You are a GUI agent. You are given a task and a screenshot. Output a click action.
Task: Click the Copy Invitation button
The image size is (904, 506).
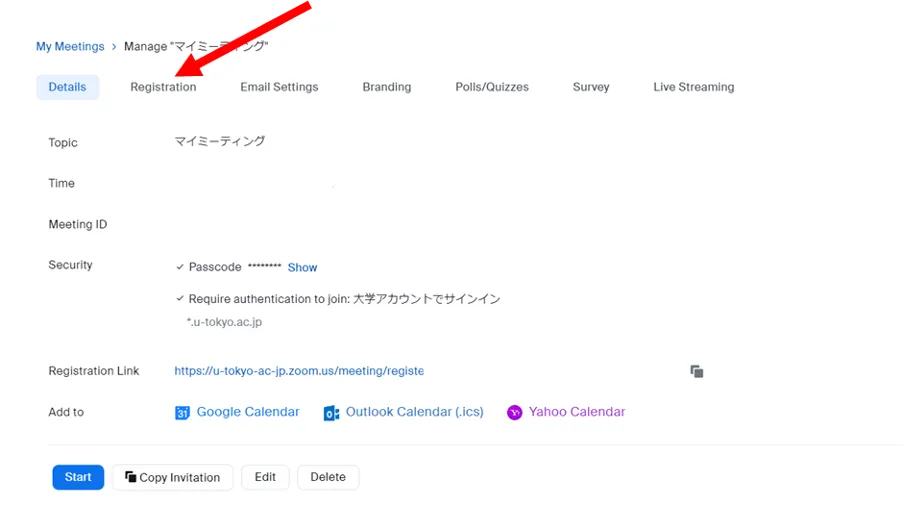click(x=172, y=477)
